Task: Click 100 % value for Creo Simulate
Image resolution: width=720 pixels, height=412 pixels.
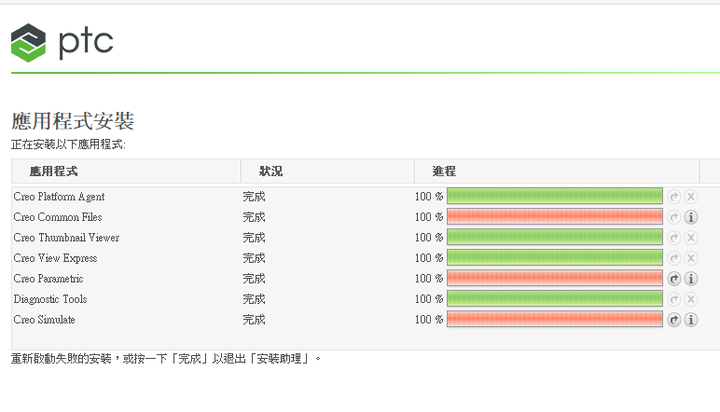Action: point(429,320)
